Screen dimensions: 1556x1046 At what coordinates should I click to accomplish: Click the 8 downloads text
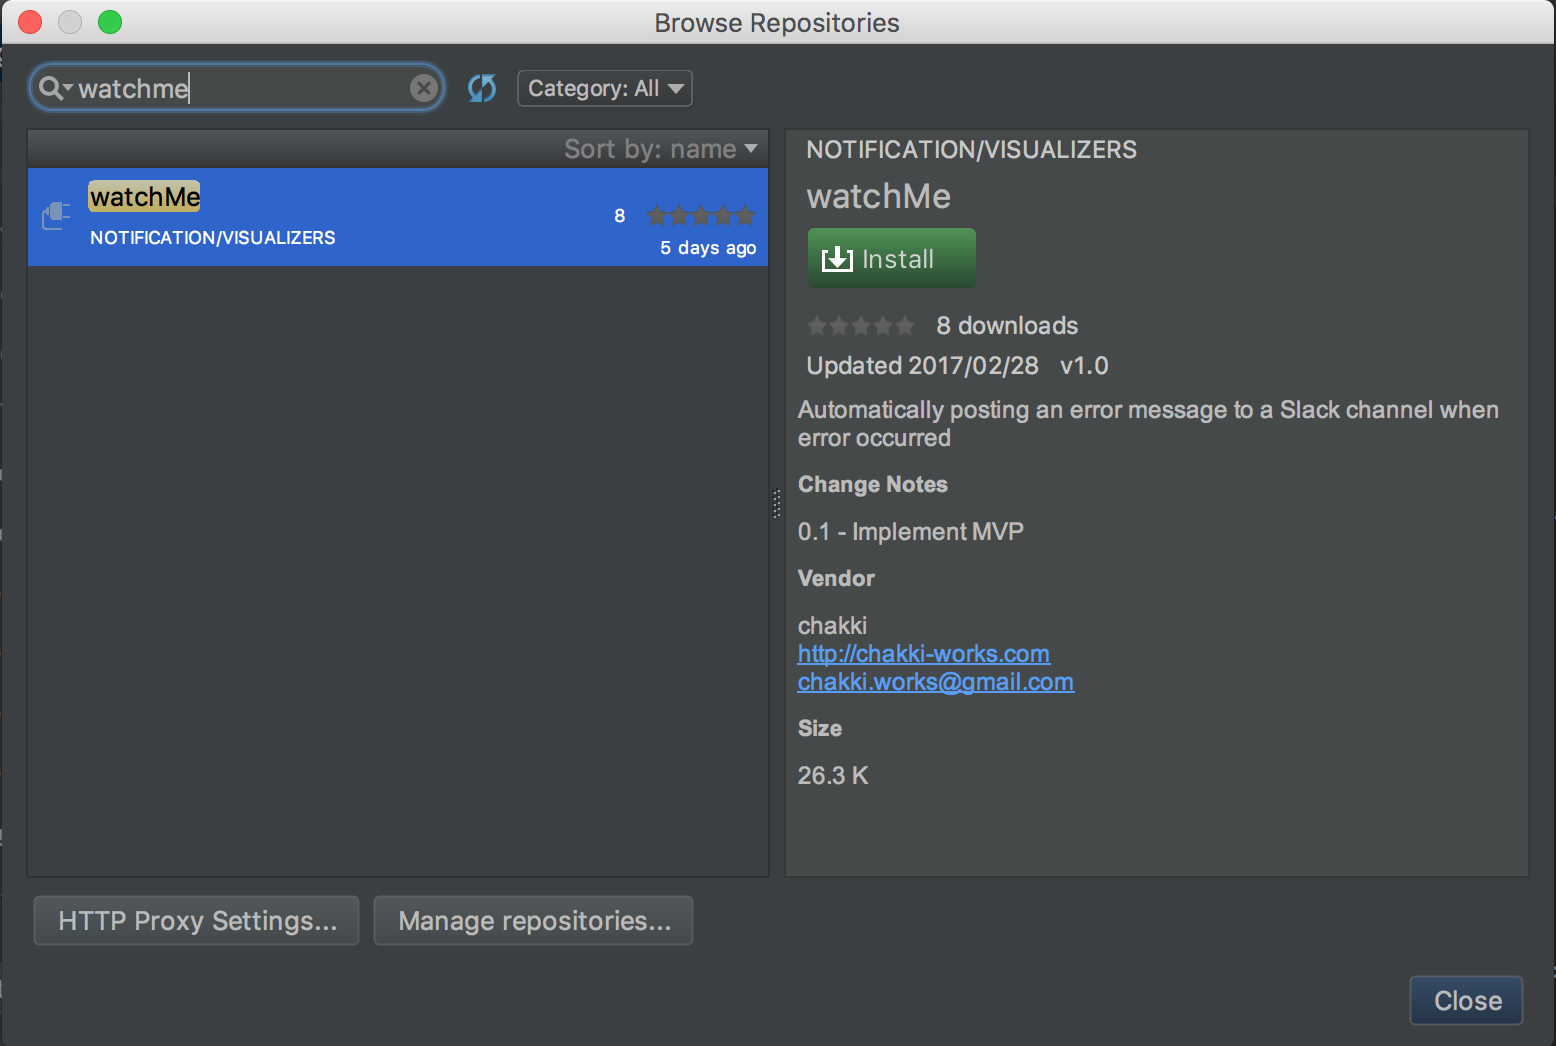point(1007,326)
